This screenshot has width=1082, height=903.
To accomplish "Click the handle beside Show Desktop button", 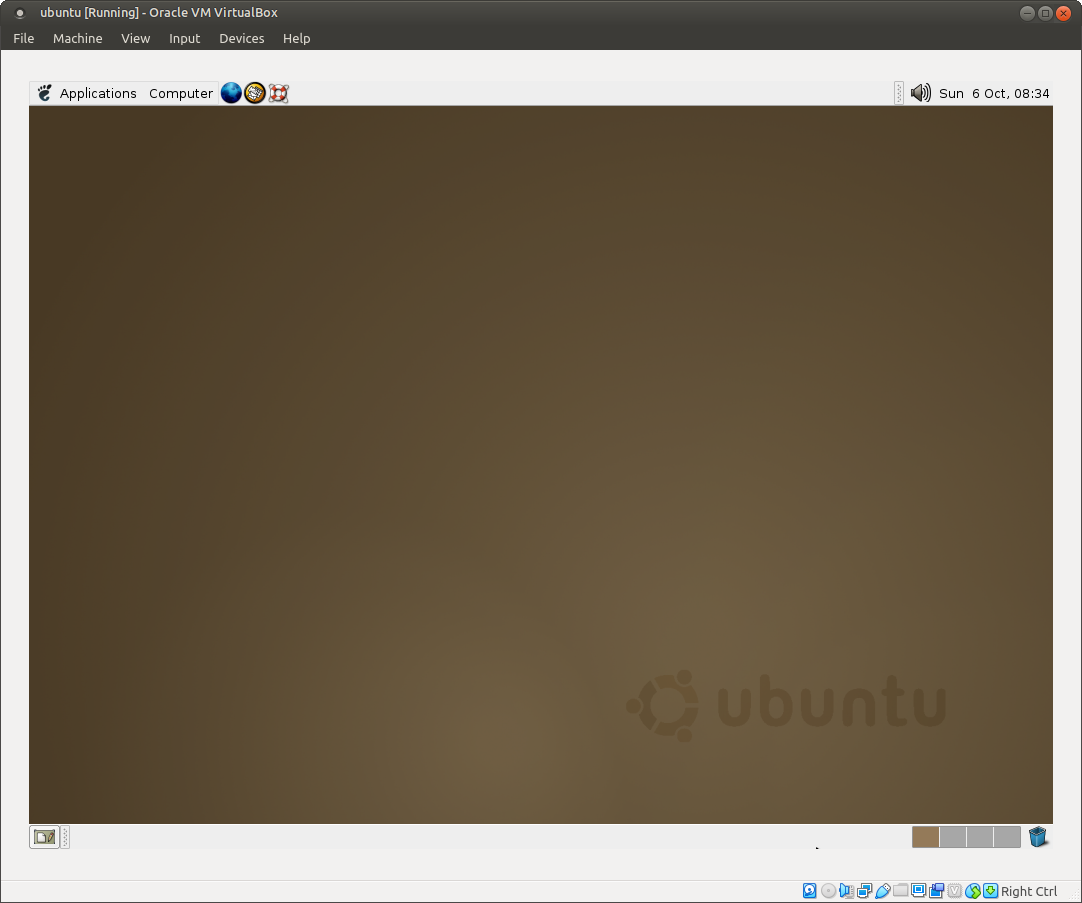I will pyautogui.click(x=65, y=837).
